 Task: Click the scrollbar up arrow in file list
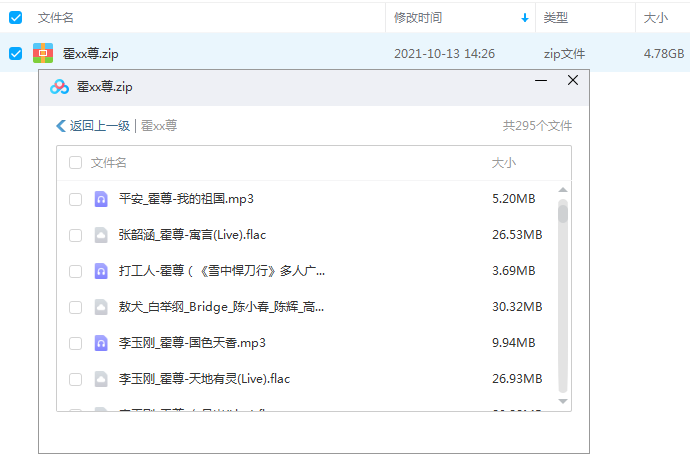pyautogui.click(x=563, y=190)
